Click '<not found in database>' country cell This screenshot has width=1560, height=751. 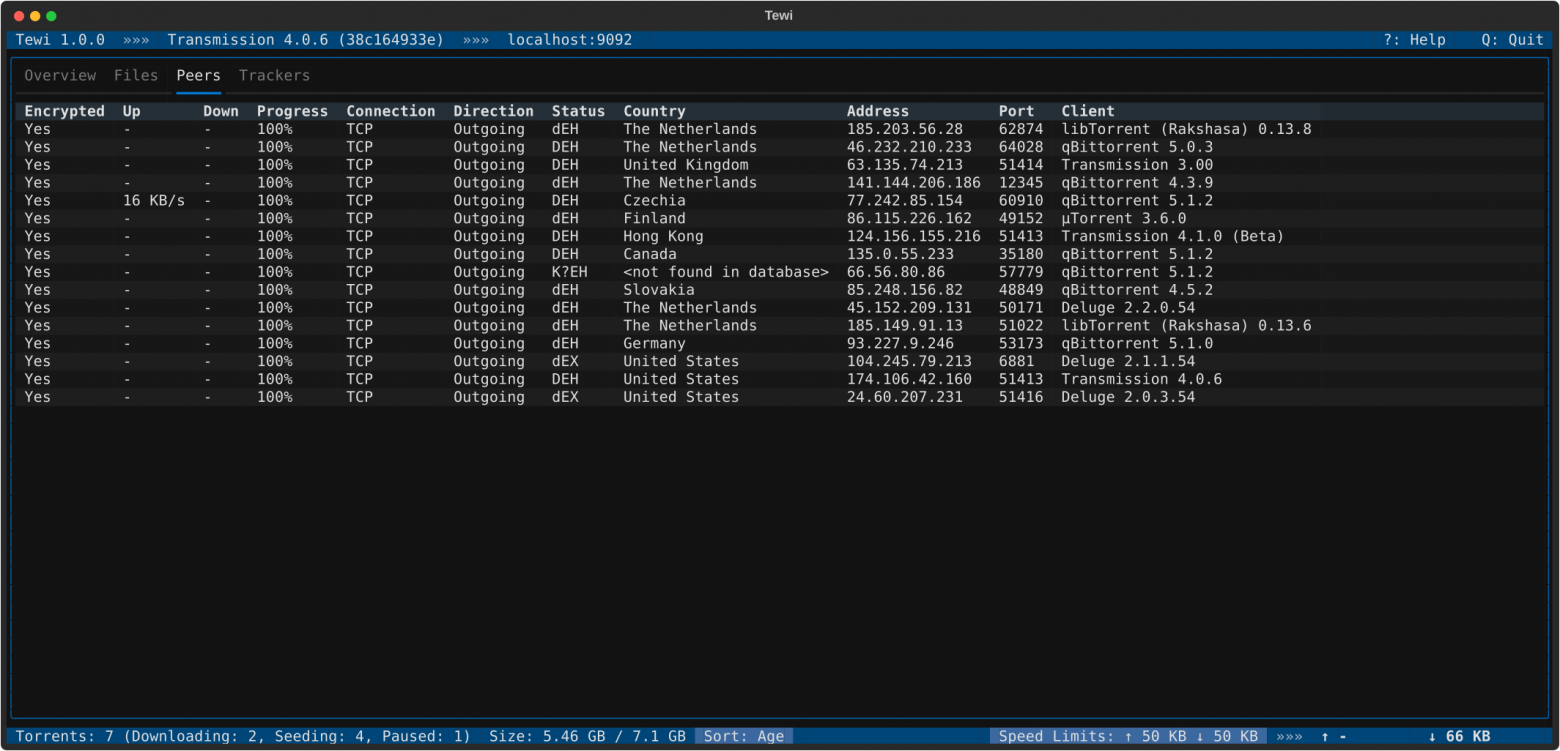(726, 272)
